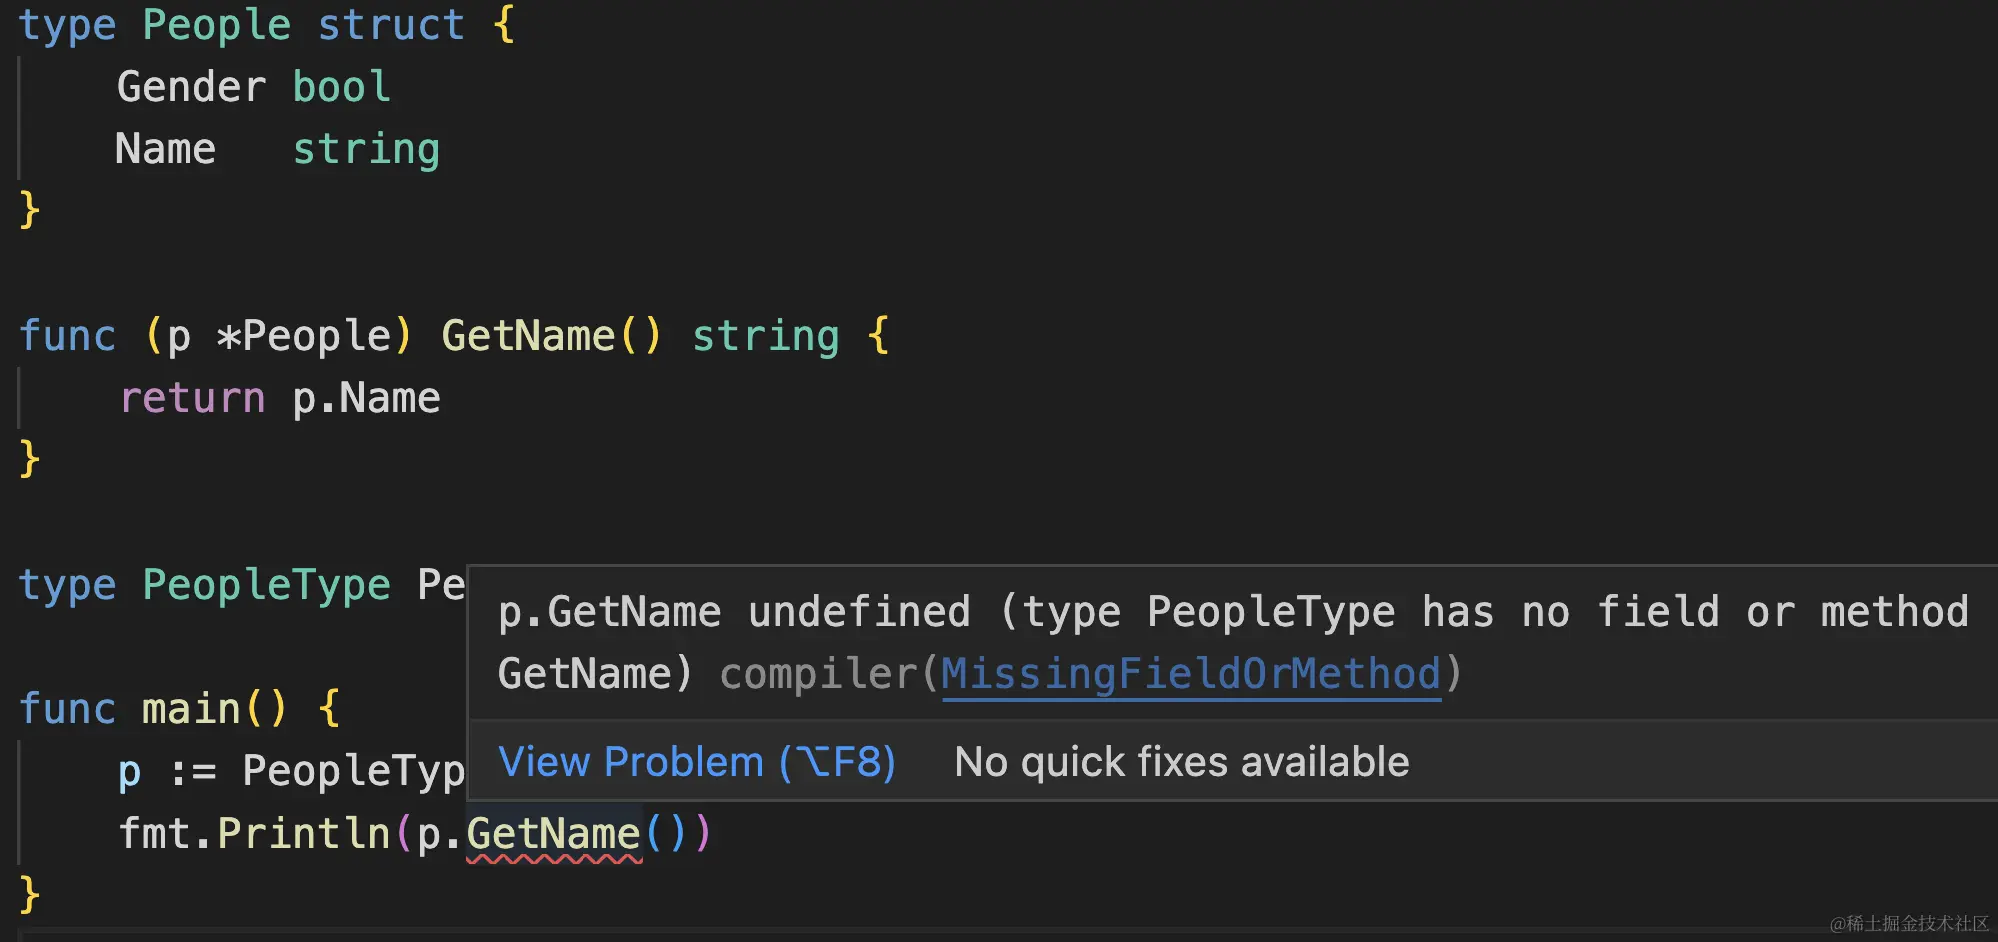Viewport: 1998px width, 942px height.
Task: Click View Problem in the hover popup
Action: [696, 762]
